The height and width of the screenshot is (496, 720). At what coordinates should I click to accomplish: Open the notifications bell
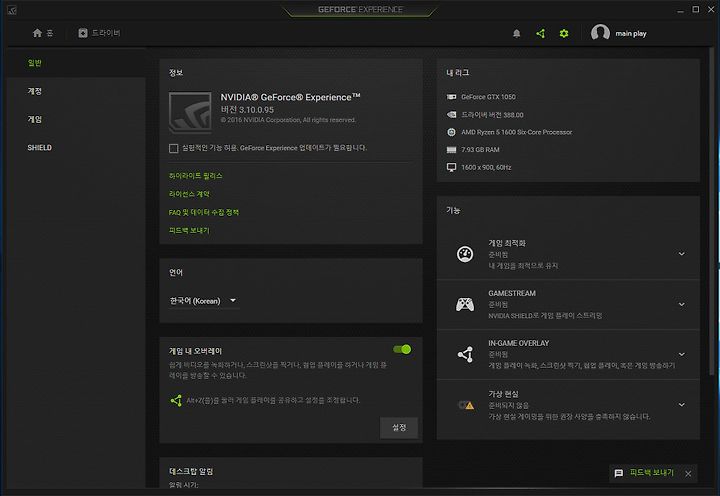click(x=517, y=34)
